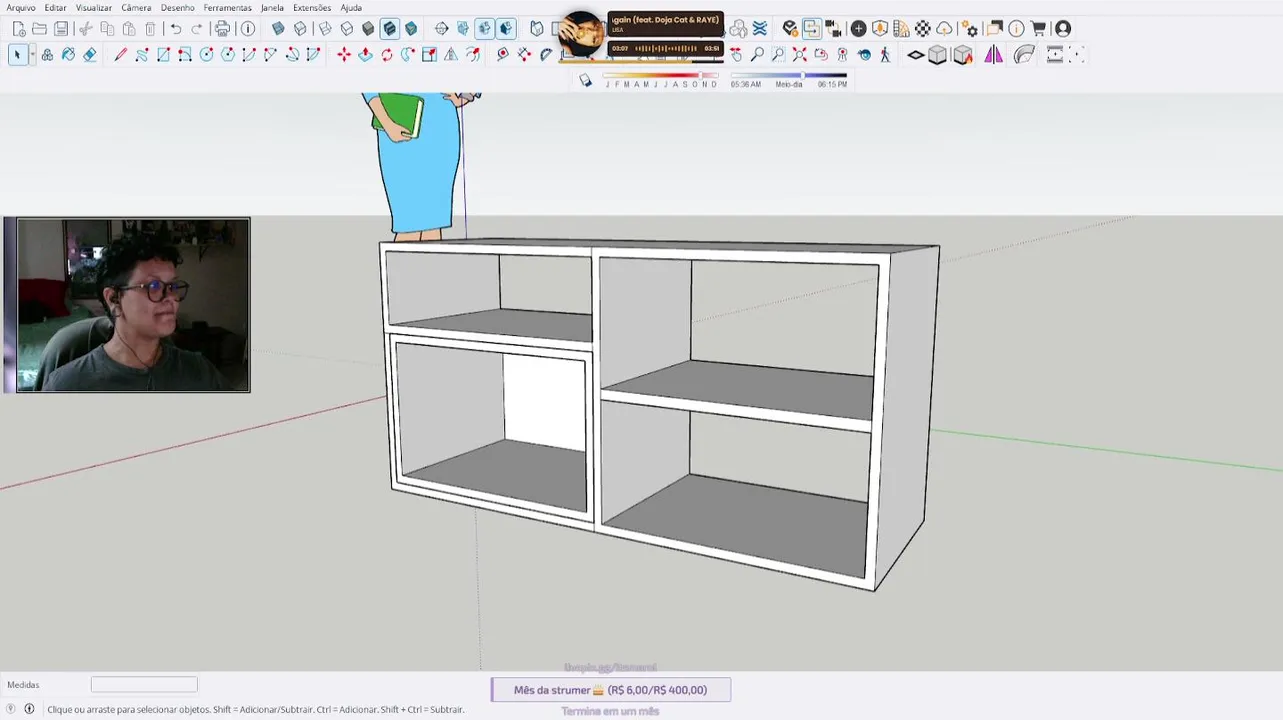Toggle Wireframe face style
1283x720 pixels.
click(325, 29)
